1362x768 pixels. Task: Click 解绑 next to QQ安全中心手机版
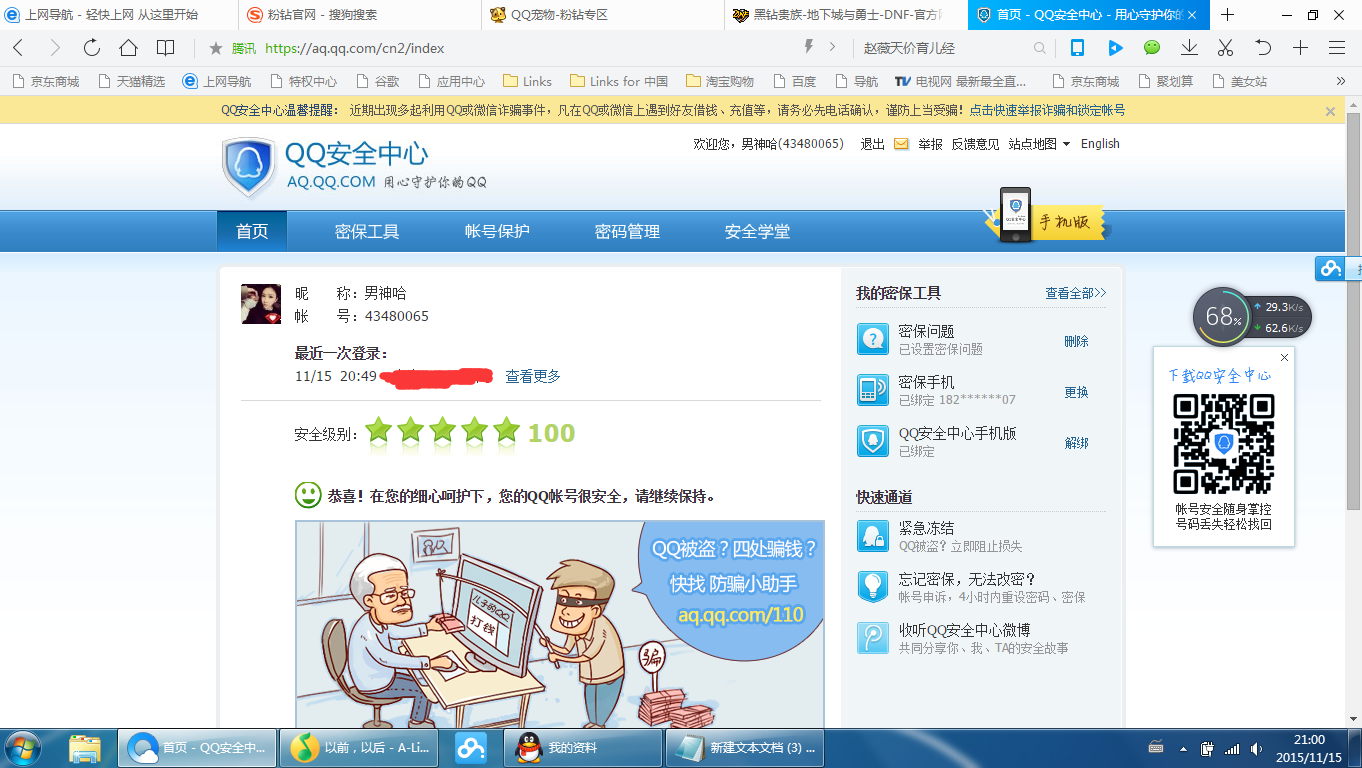point(1076,443)
